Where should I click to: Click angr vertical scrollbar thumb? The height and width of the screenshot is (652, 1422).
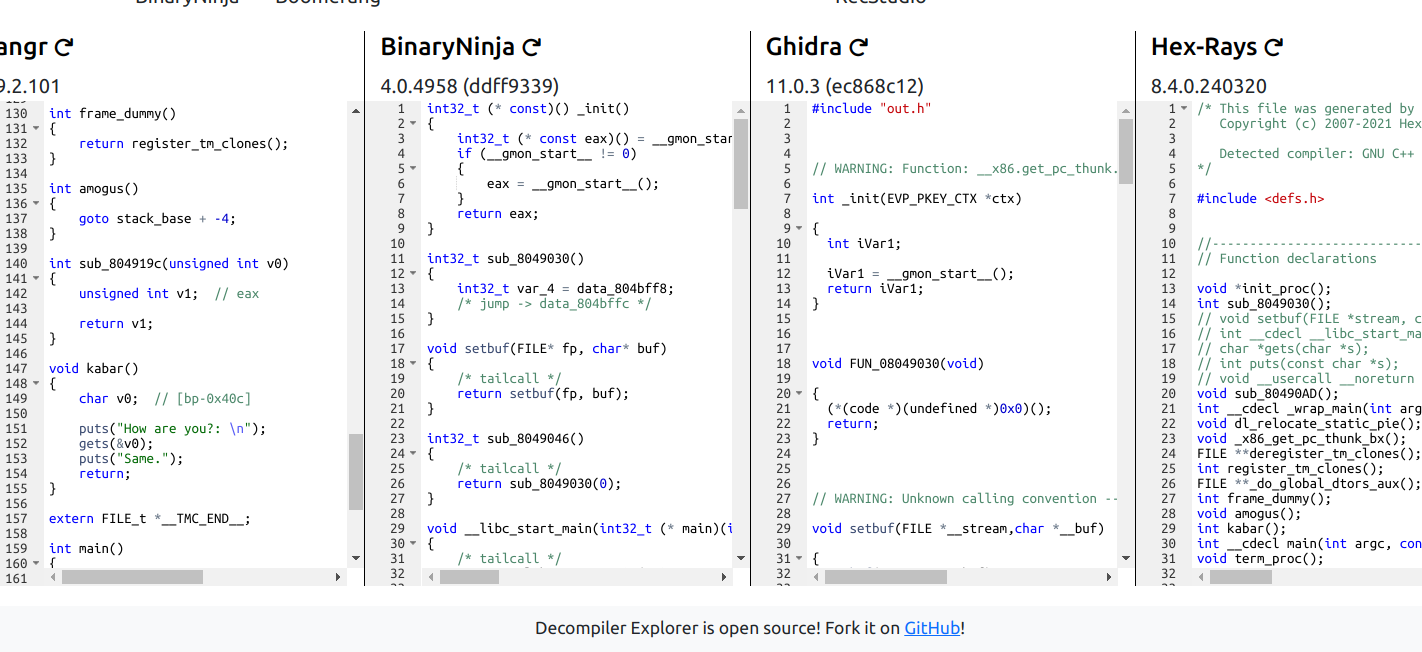point(356,472)
